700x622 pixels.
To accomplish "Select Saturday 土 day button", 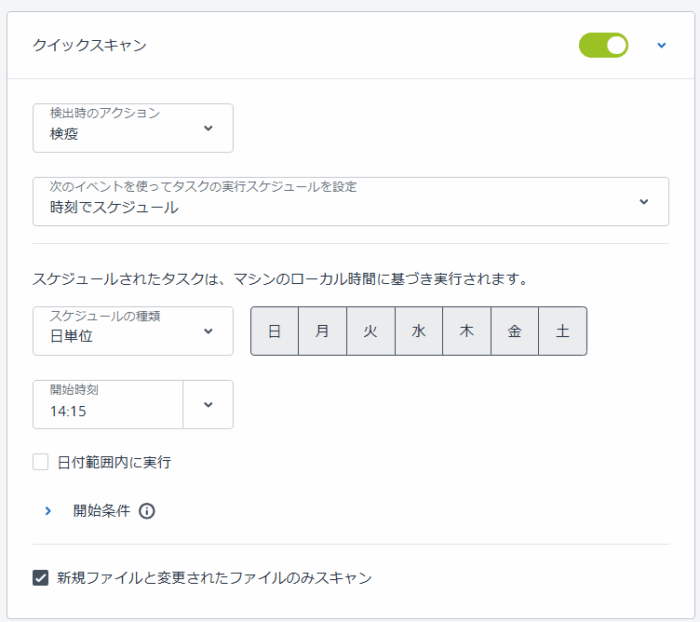I will 562,331.
